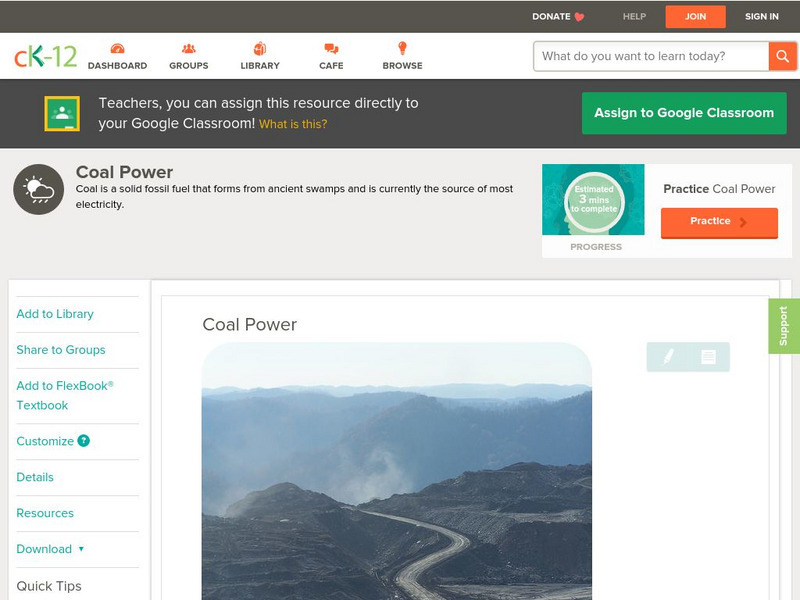Click the search input field

point(650,56)
